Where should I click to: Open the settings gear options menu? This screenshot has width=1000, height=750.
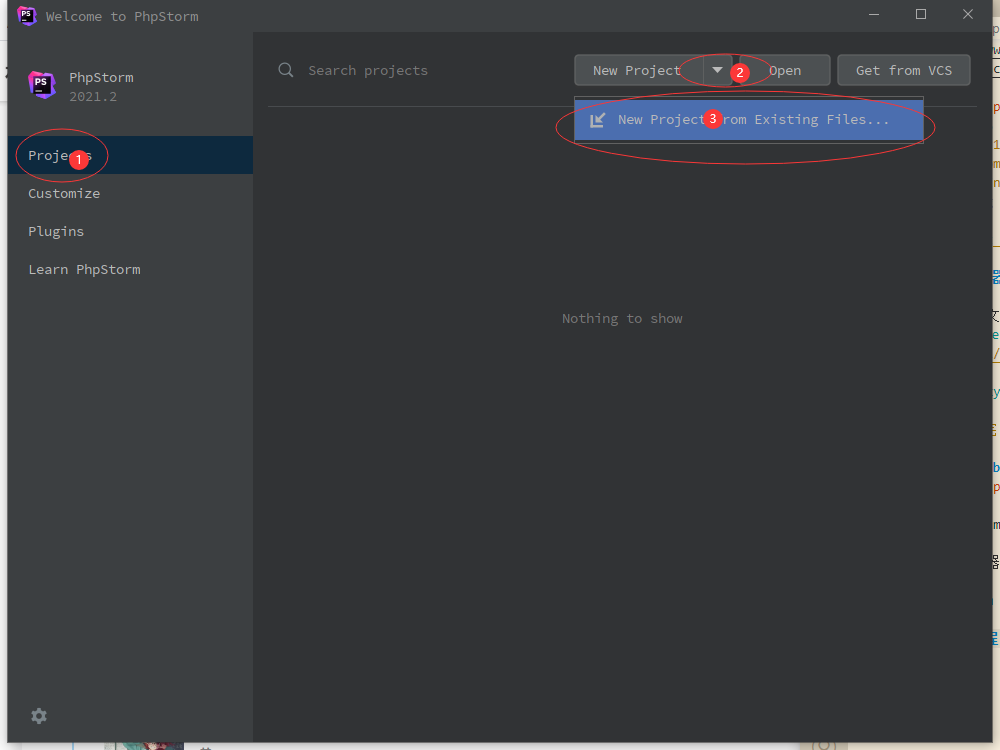[39, 716]
